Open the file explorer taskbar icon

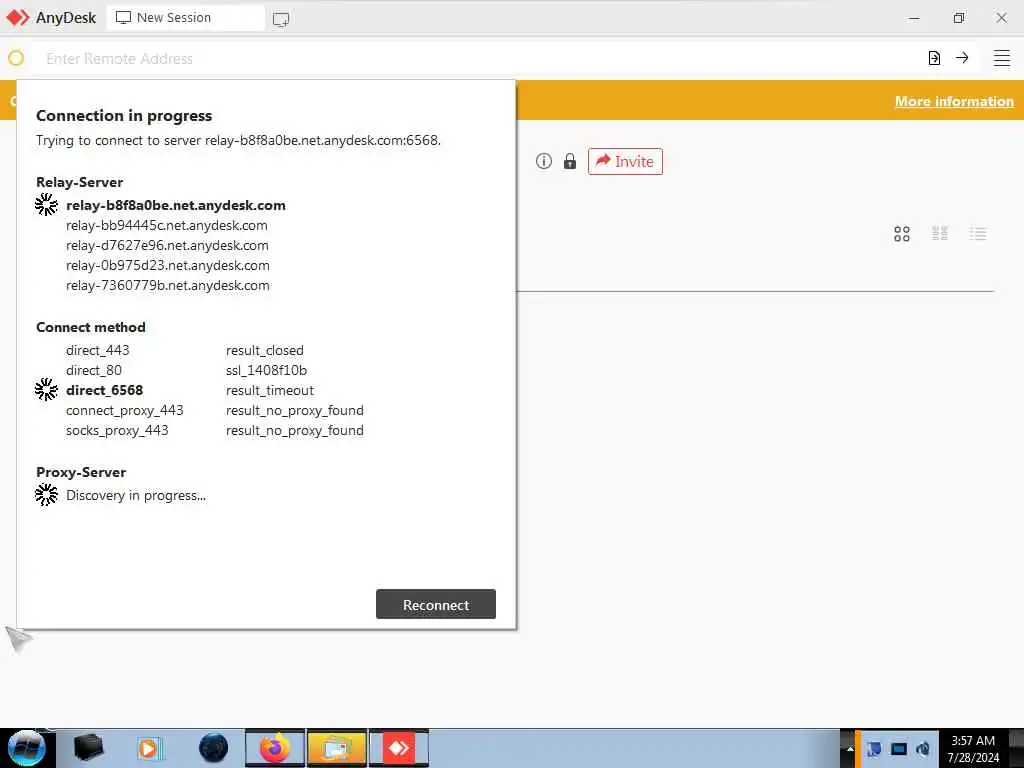coord(337,748)
